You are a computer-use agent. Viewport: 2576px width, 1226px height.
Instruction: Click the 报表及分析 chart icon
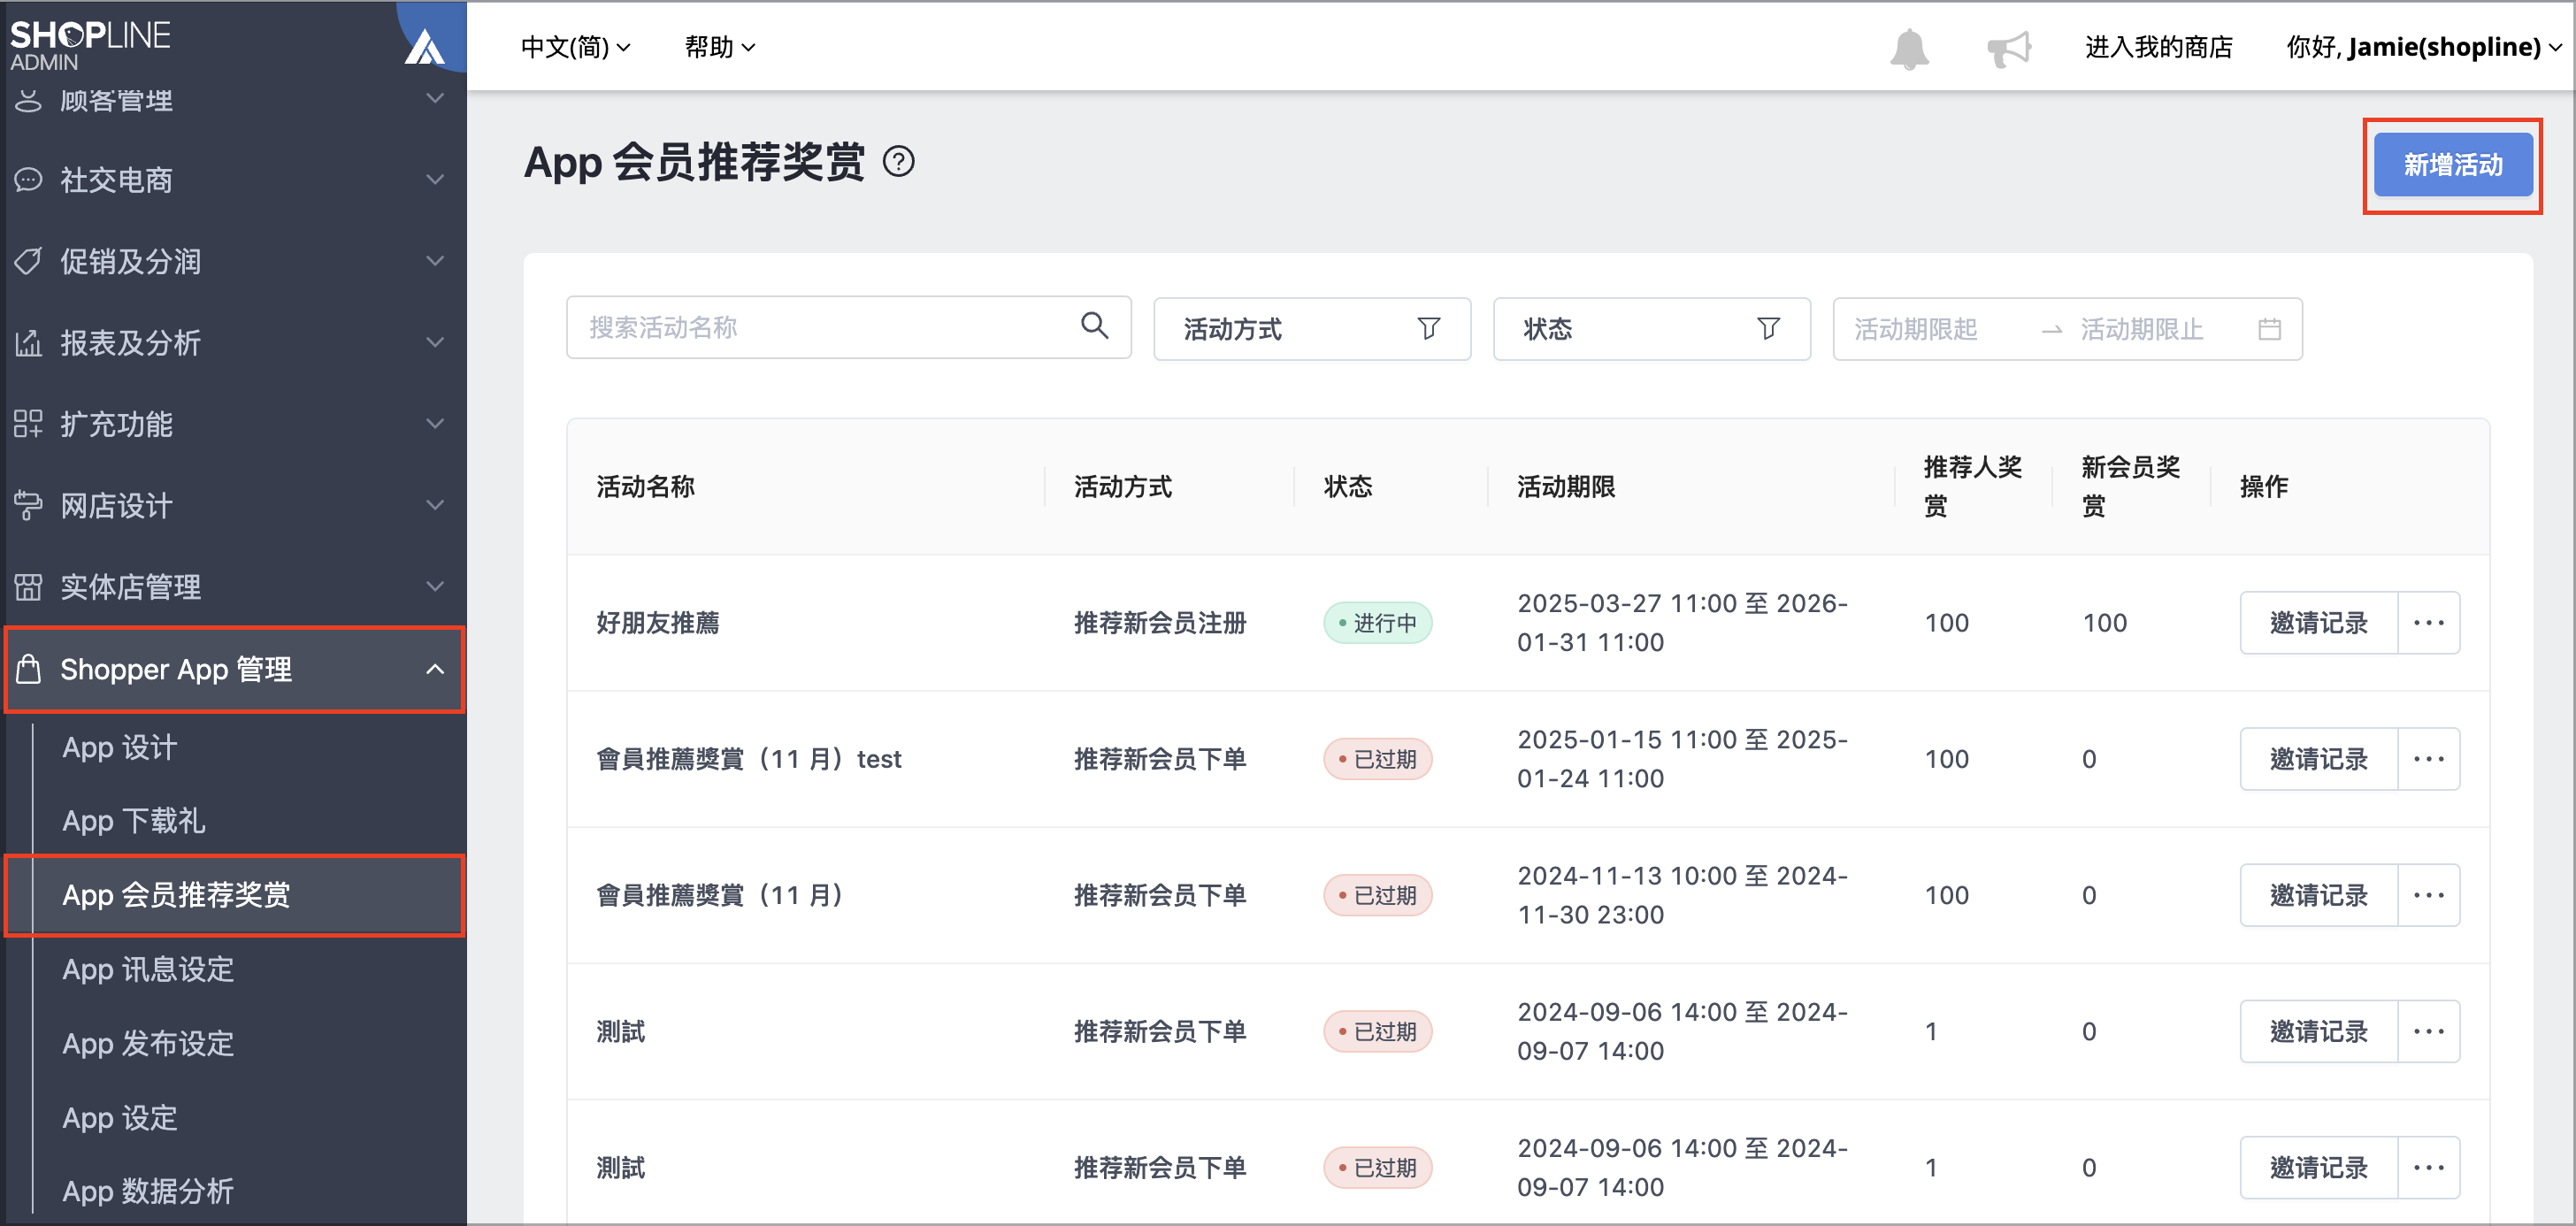point(28,343)
